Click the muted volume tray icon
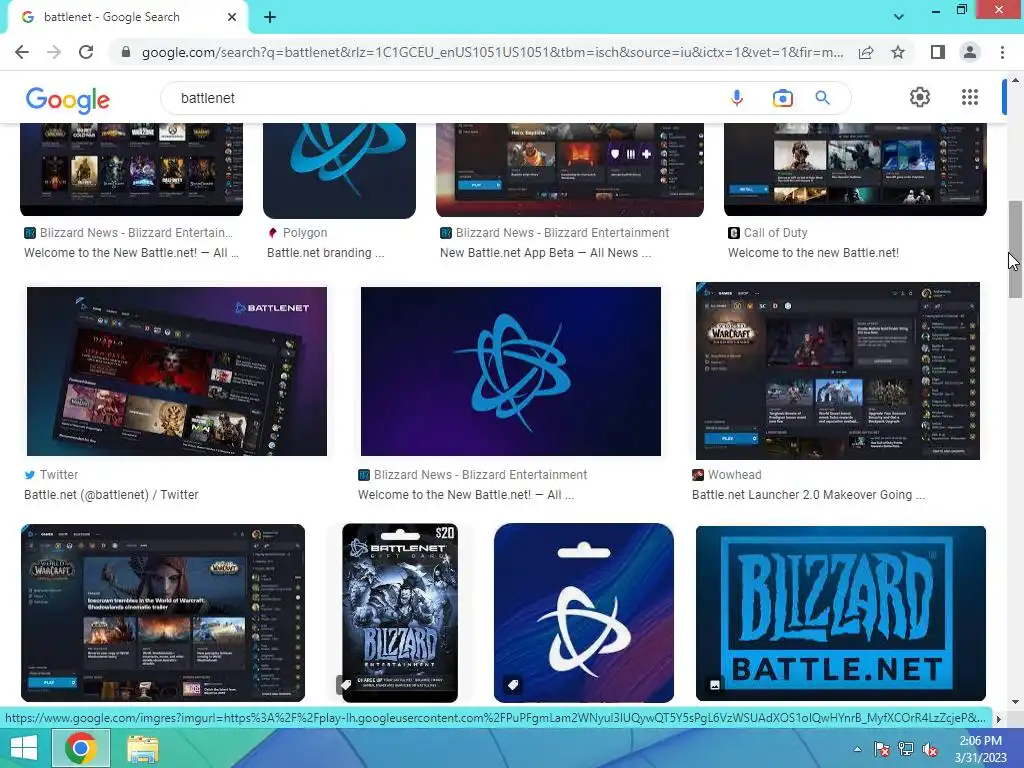Image resolution: width=1024 pixels, height=768 pixels. click(x=930, y=750)
